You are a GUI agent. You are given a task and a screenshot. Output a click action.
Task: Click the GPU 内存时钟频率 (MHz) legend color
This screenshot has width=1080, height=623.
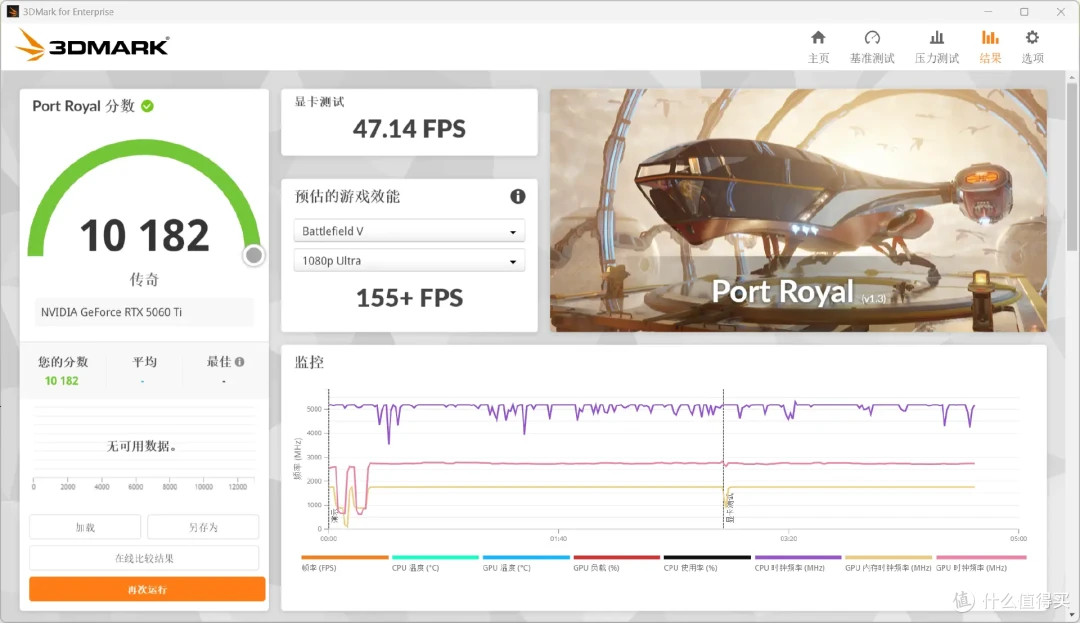point(888,558)
